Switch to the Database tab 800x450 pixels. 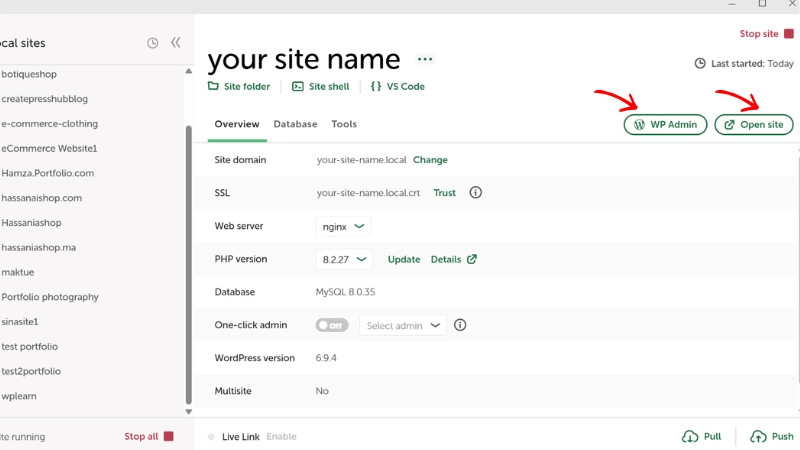point(295,124)
